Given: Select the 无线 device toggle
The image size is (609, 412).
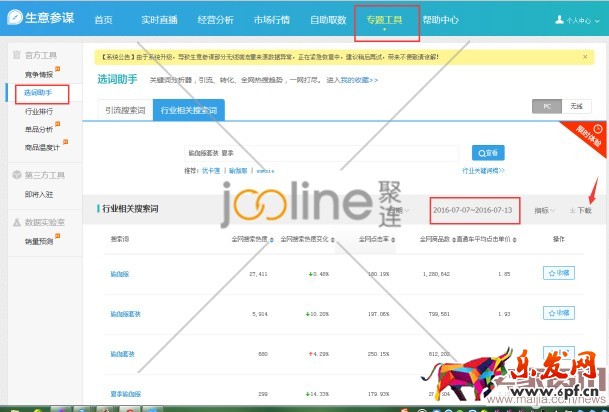Looking at the screenshot, I should (x=576, y=106).
